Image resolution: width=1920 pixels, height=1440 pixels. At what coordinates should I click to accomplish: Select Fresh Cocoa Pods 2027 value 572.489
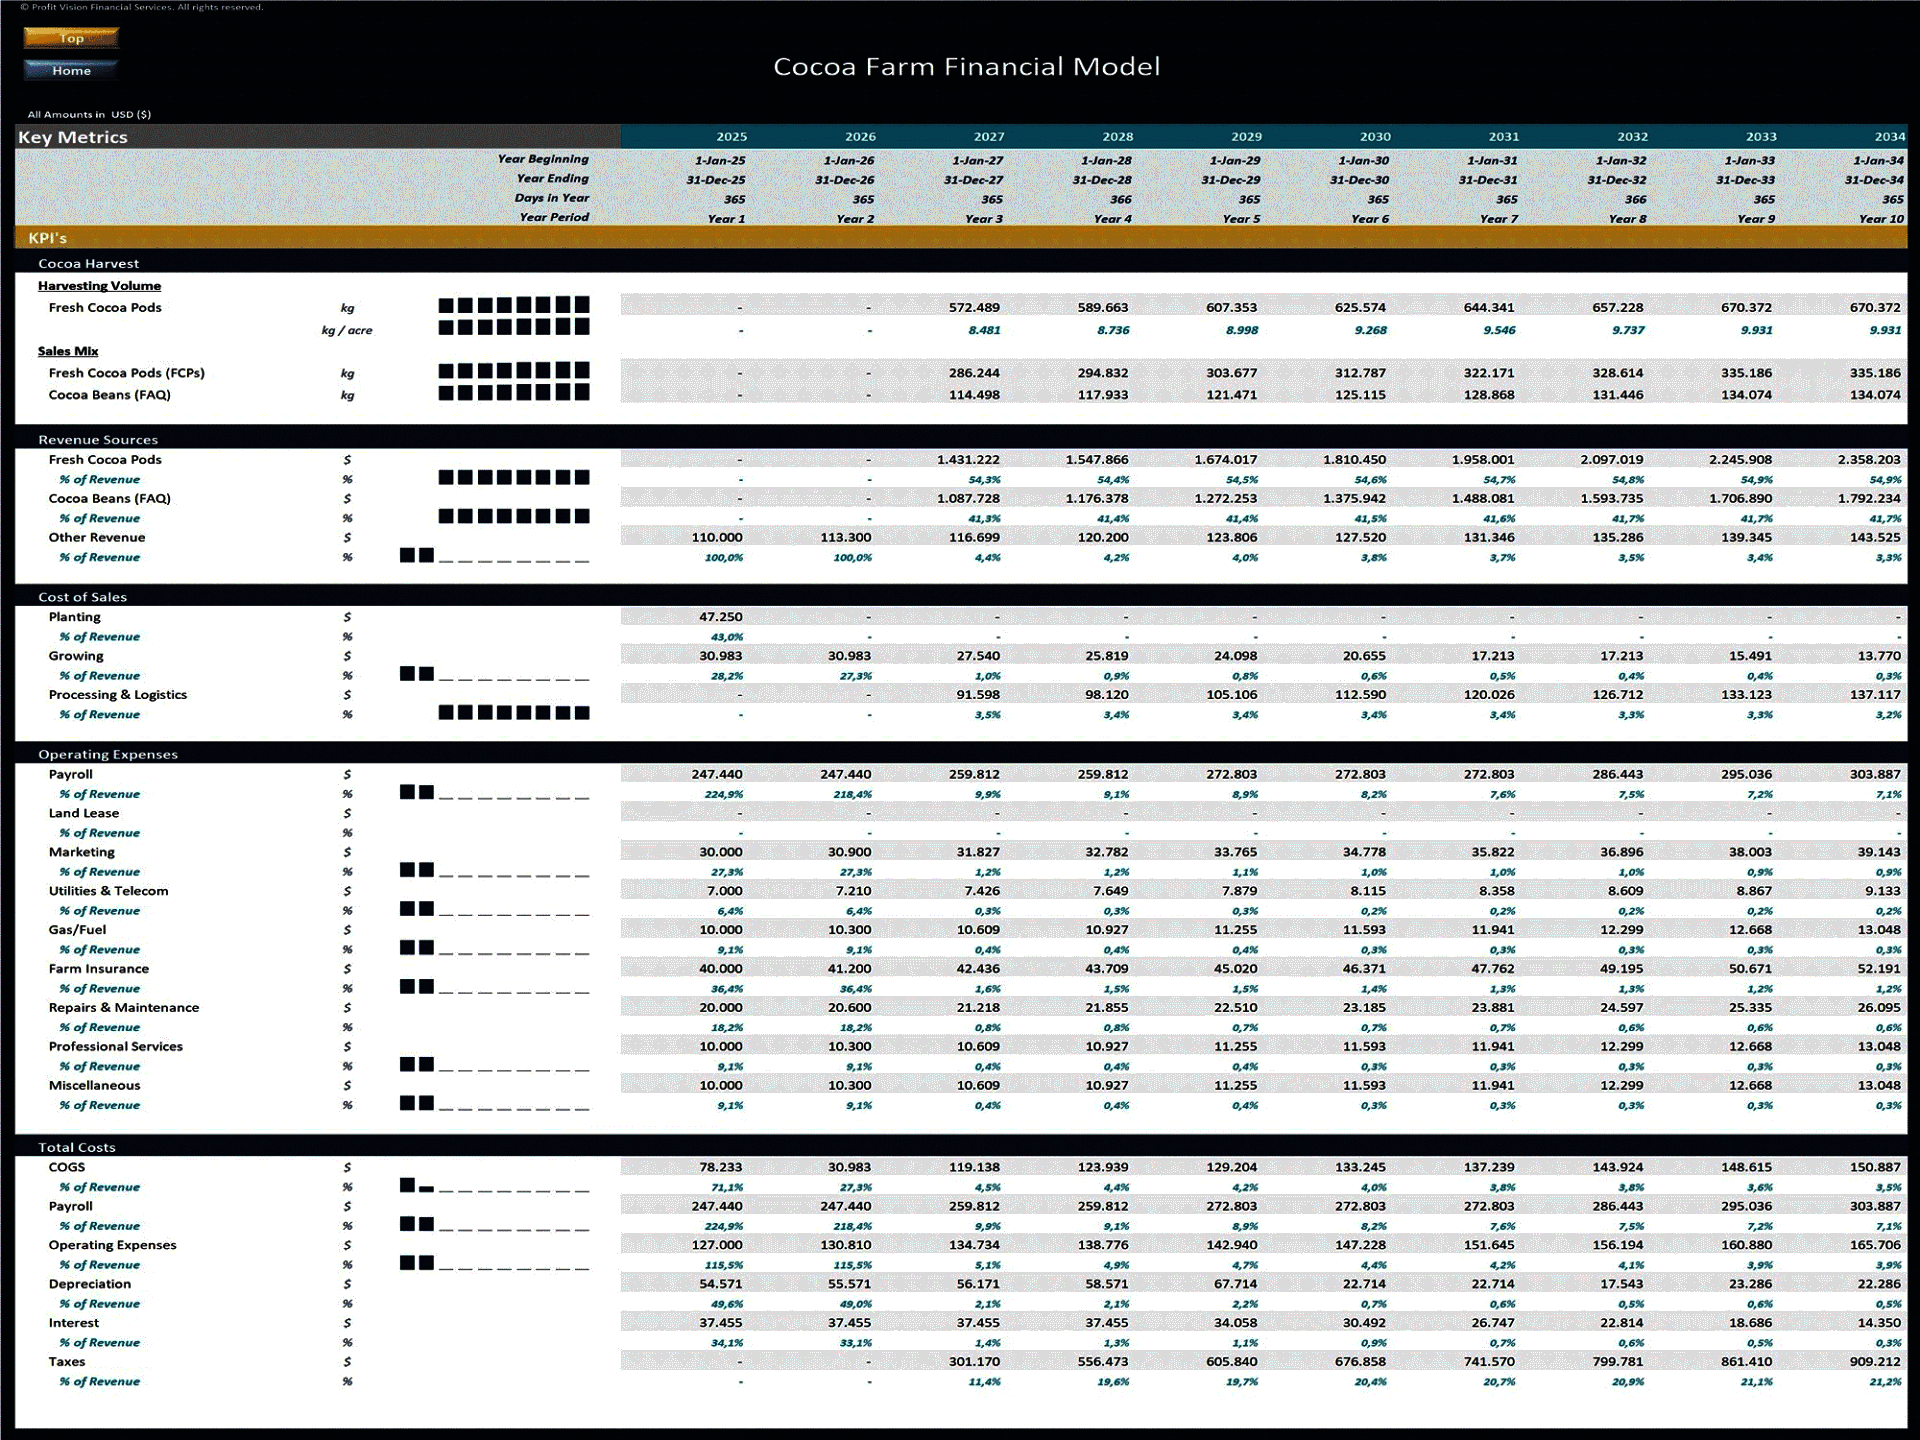point(974,308)
